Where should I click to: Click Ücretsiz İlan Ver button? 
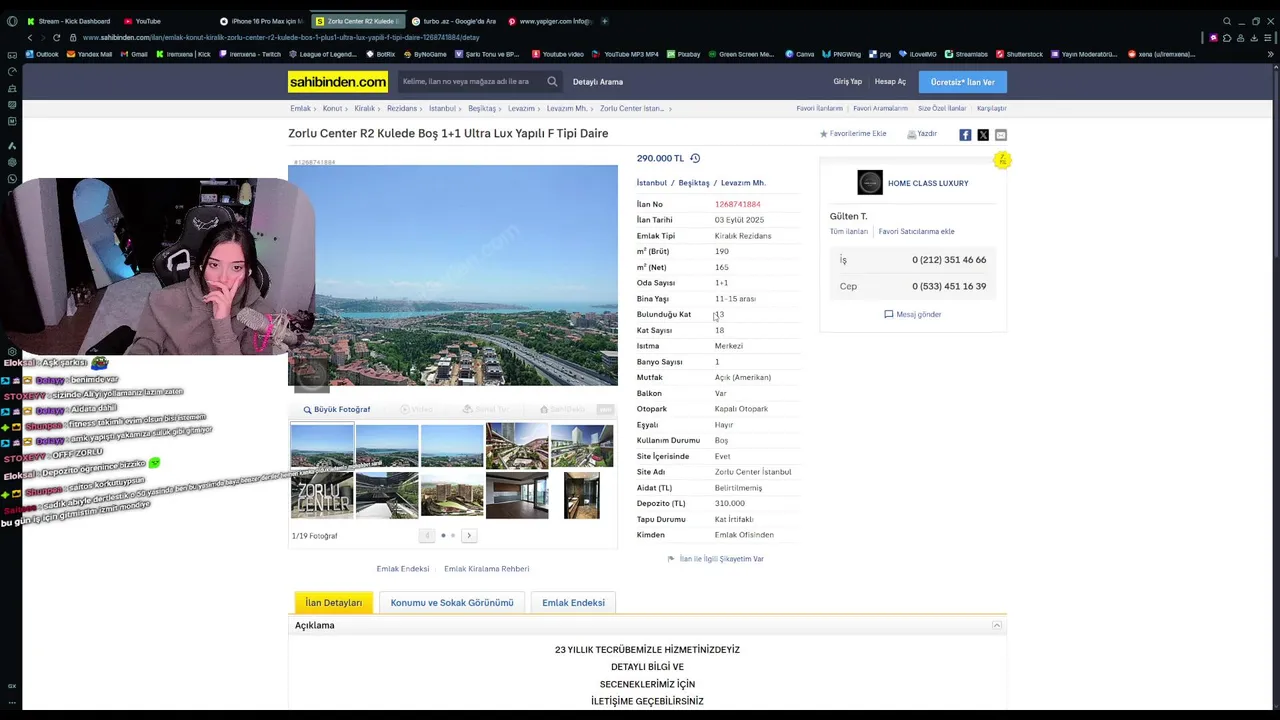(x=963, y=82)
